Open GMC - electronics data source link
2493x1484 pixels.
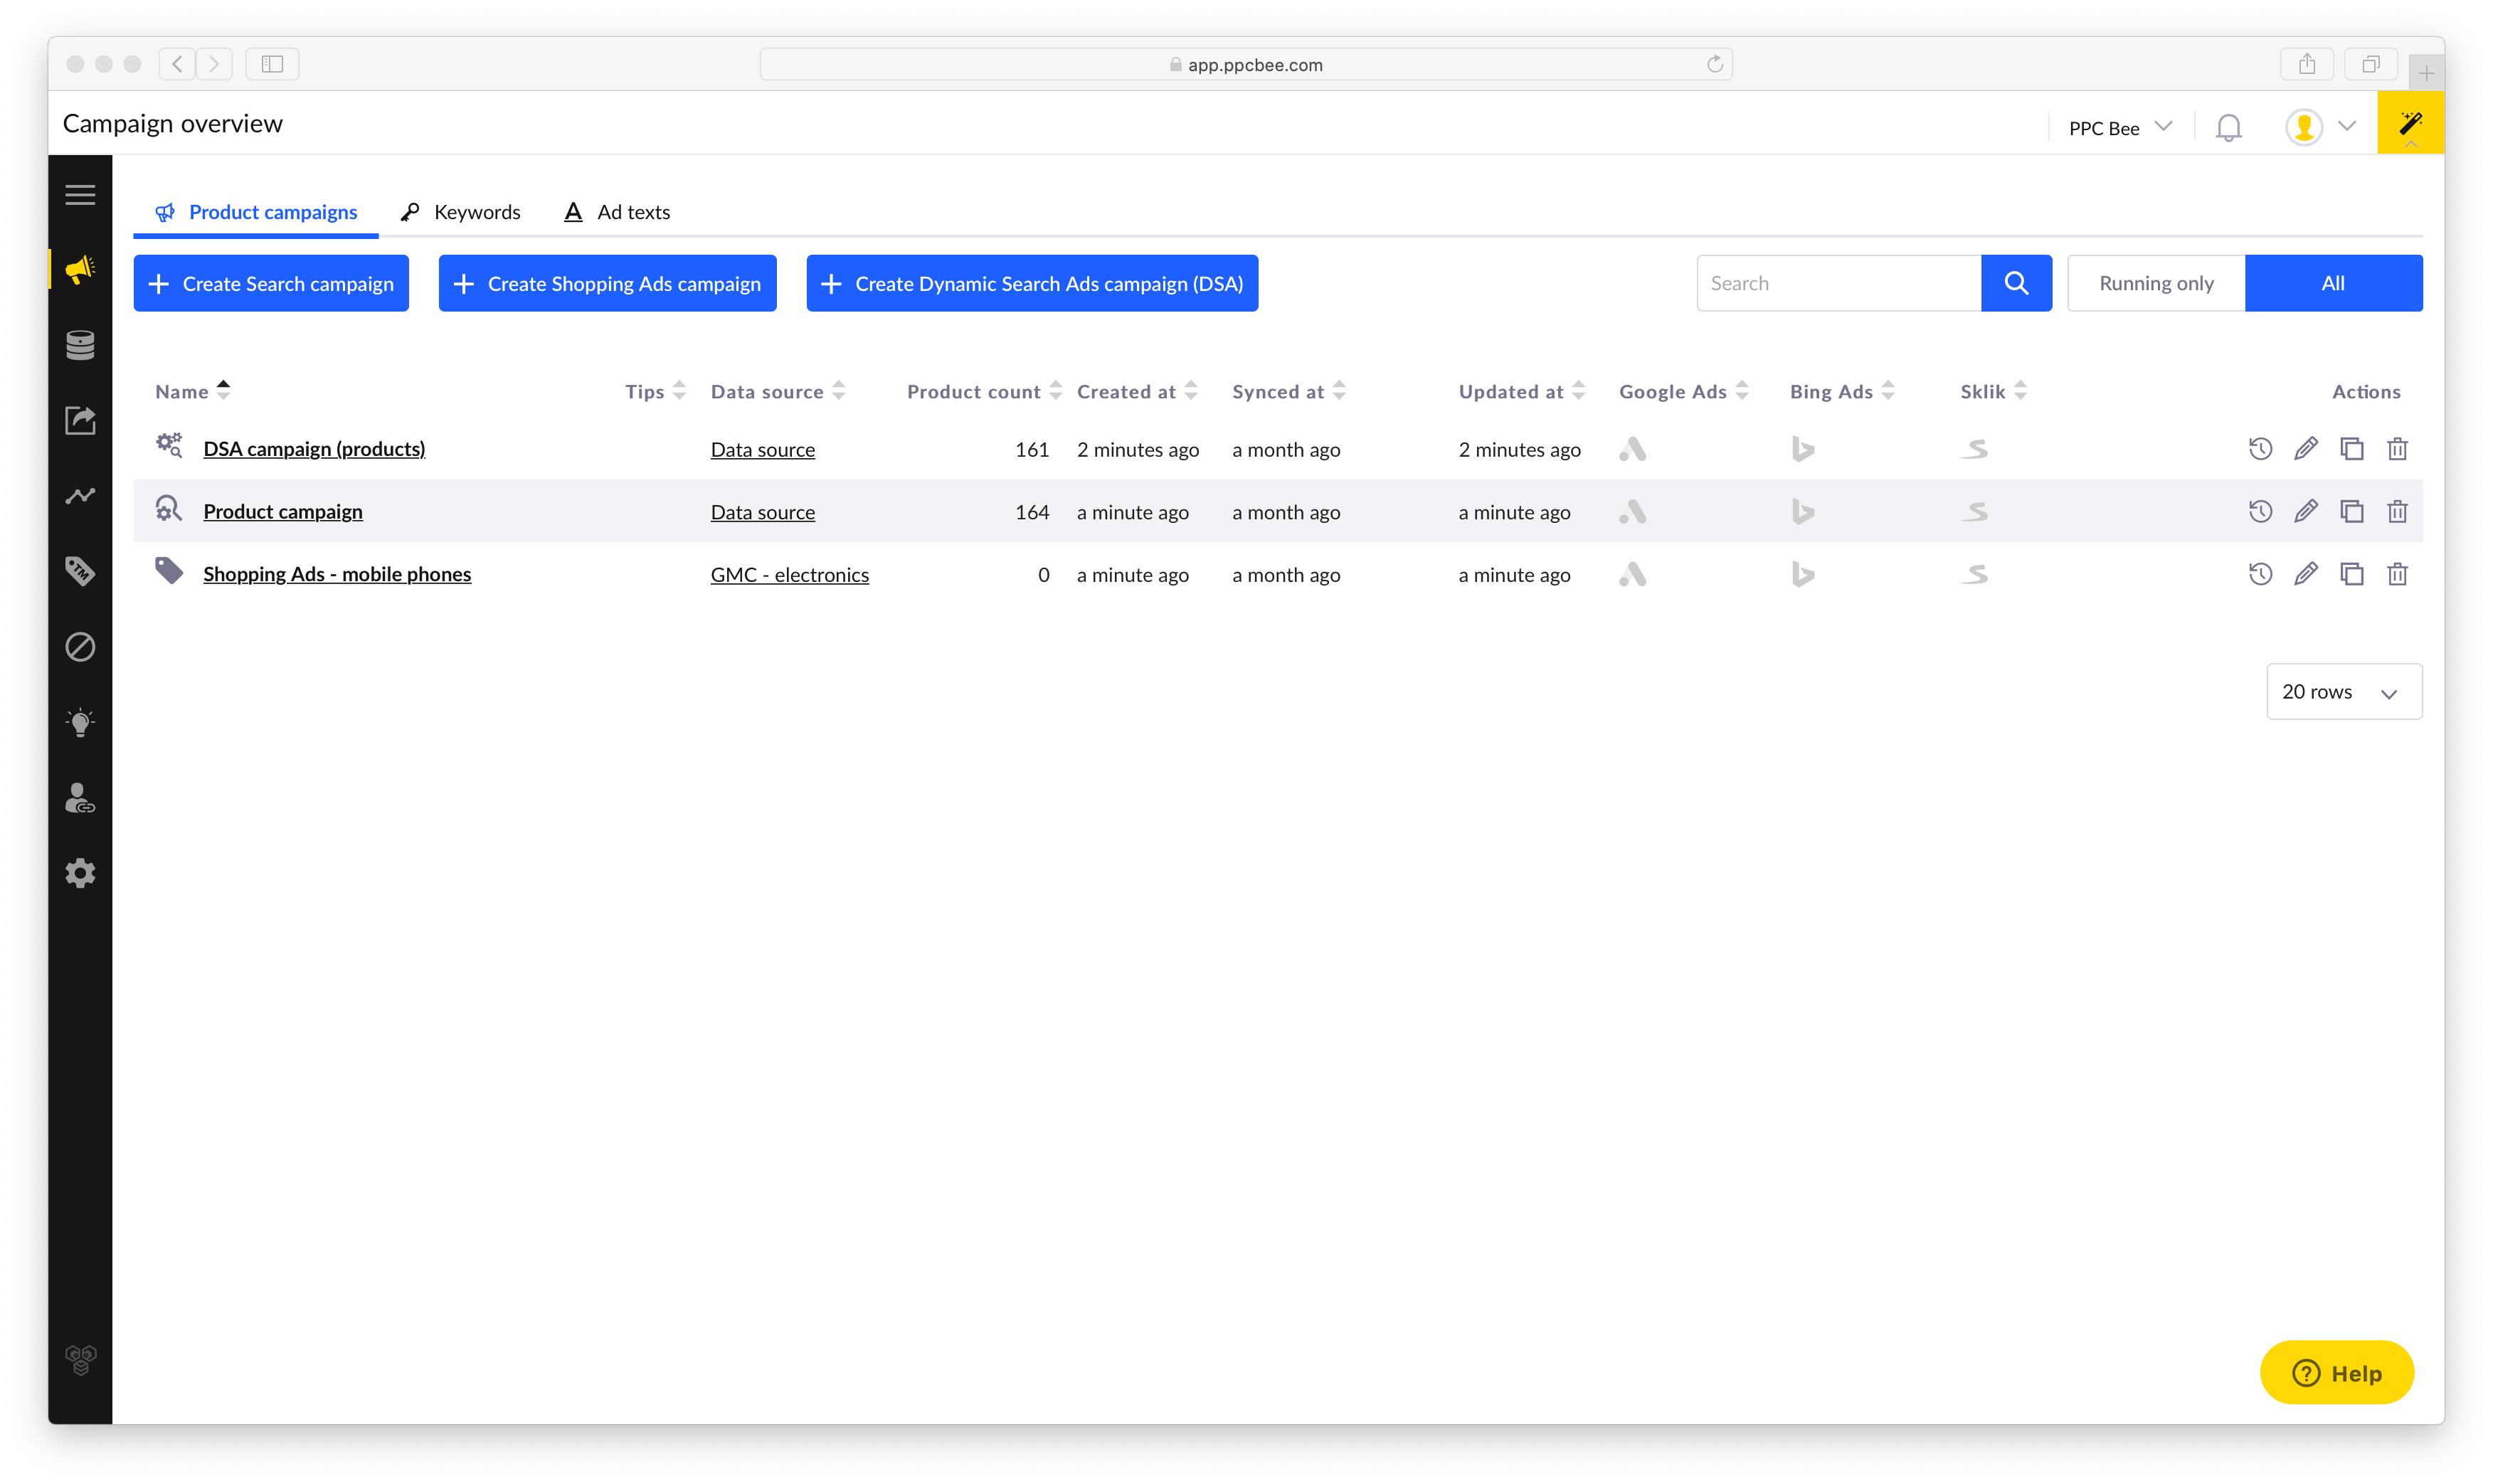click(x=789, y=575)
